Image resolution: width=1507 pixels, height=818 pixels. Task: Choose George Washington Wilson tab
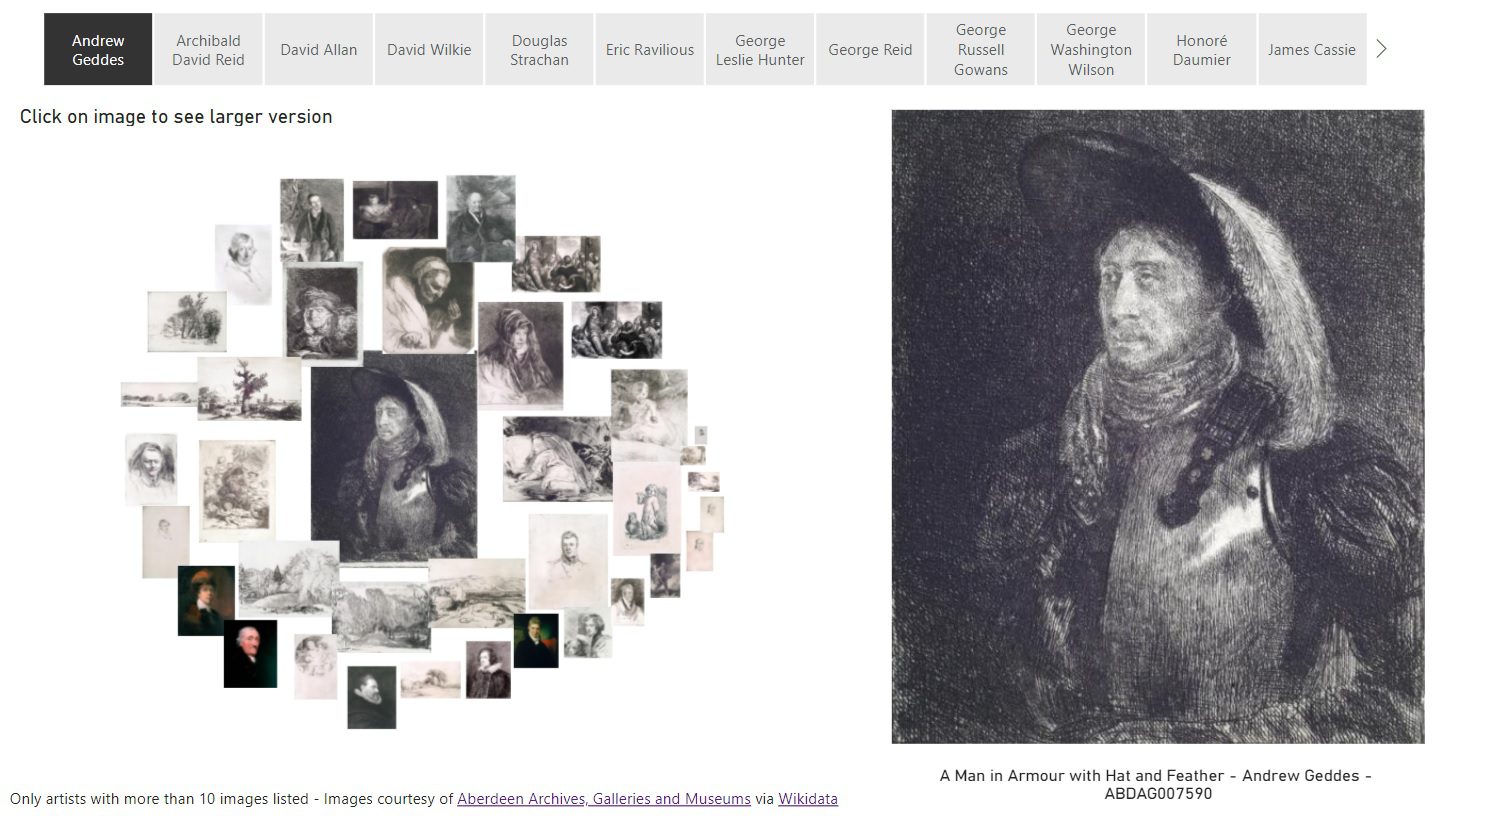point(1091,49)
